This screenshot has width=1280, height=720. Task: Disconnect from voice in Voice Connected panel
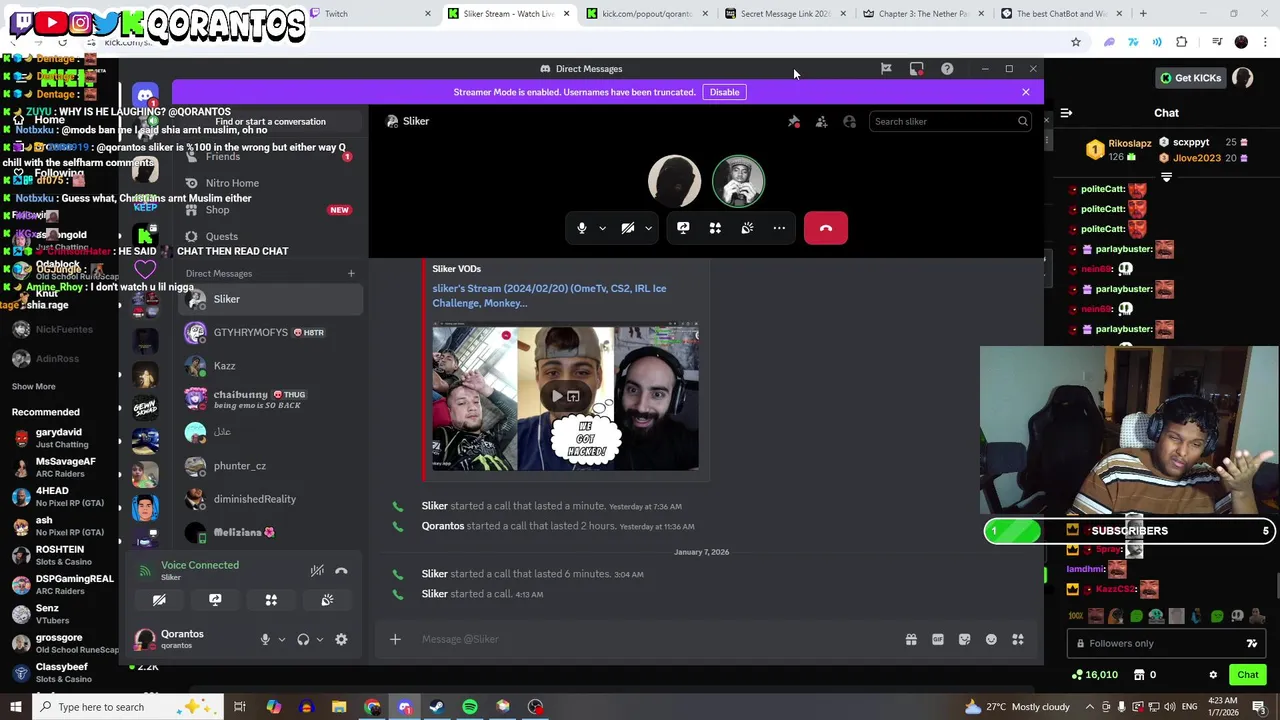point(341,571)
